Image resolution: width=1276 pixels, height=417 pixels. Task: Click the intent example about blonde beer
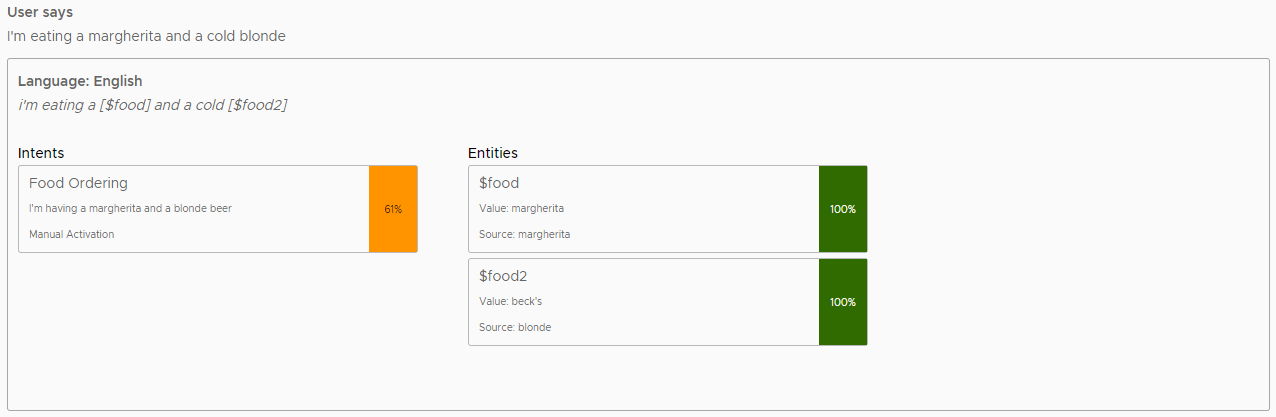pyautogui.click(x=130, y=208)
